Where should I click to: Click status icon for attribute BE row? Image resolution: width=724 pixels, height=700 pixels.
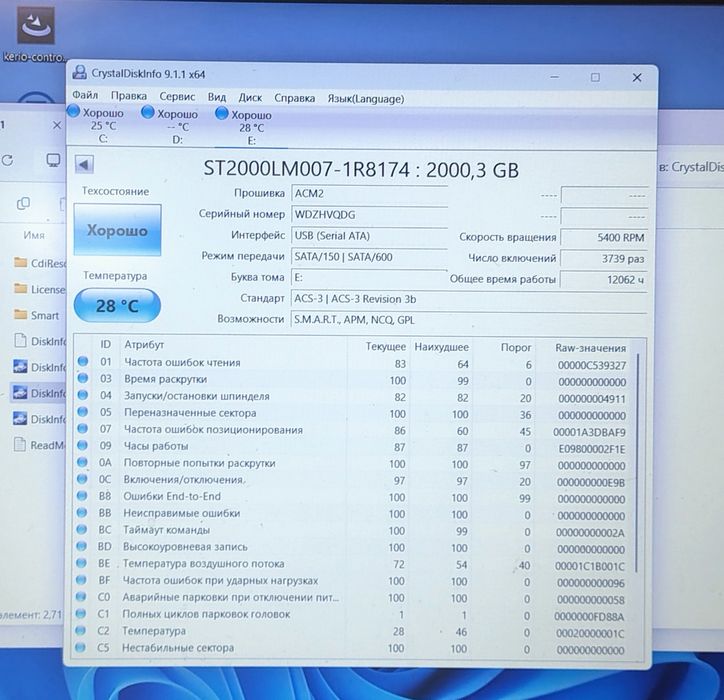[81, 563]
